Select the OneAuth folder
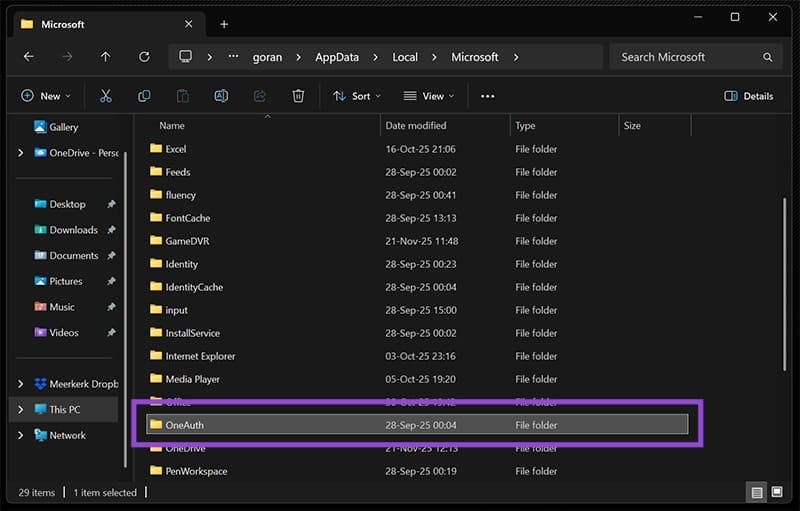The image size is (800, 511). tap(417, 425)
